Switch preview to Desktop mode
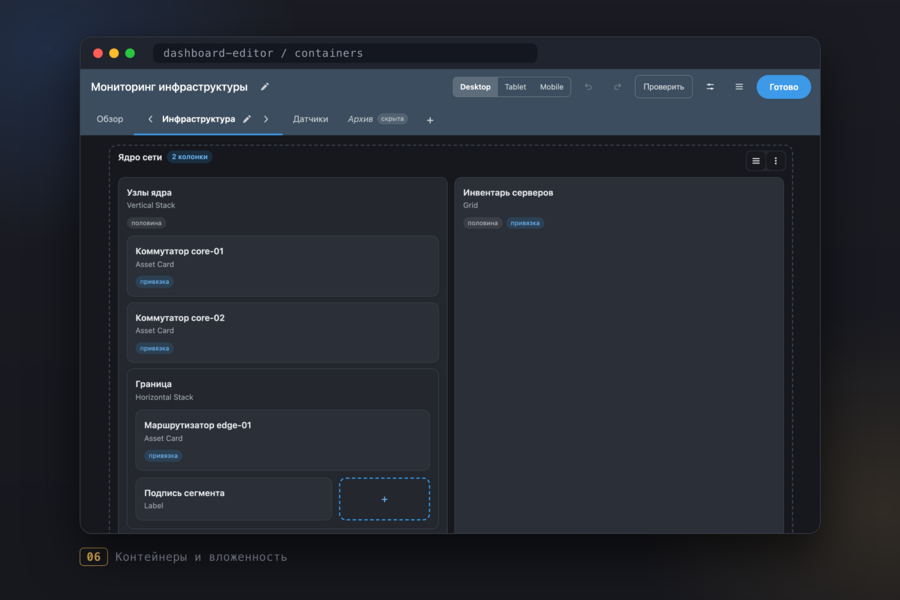The image size is (900, 600). (475, 87)
